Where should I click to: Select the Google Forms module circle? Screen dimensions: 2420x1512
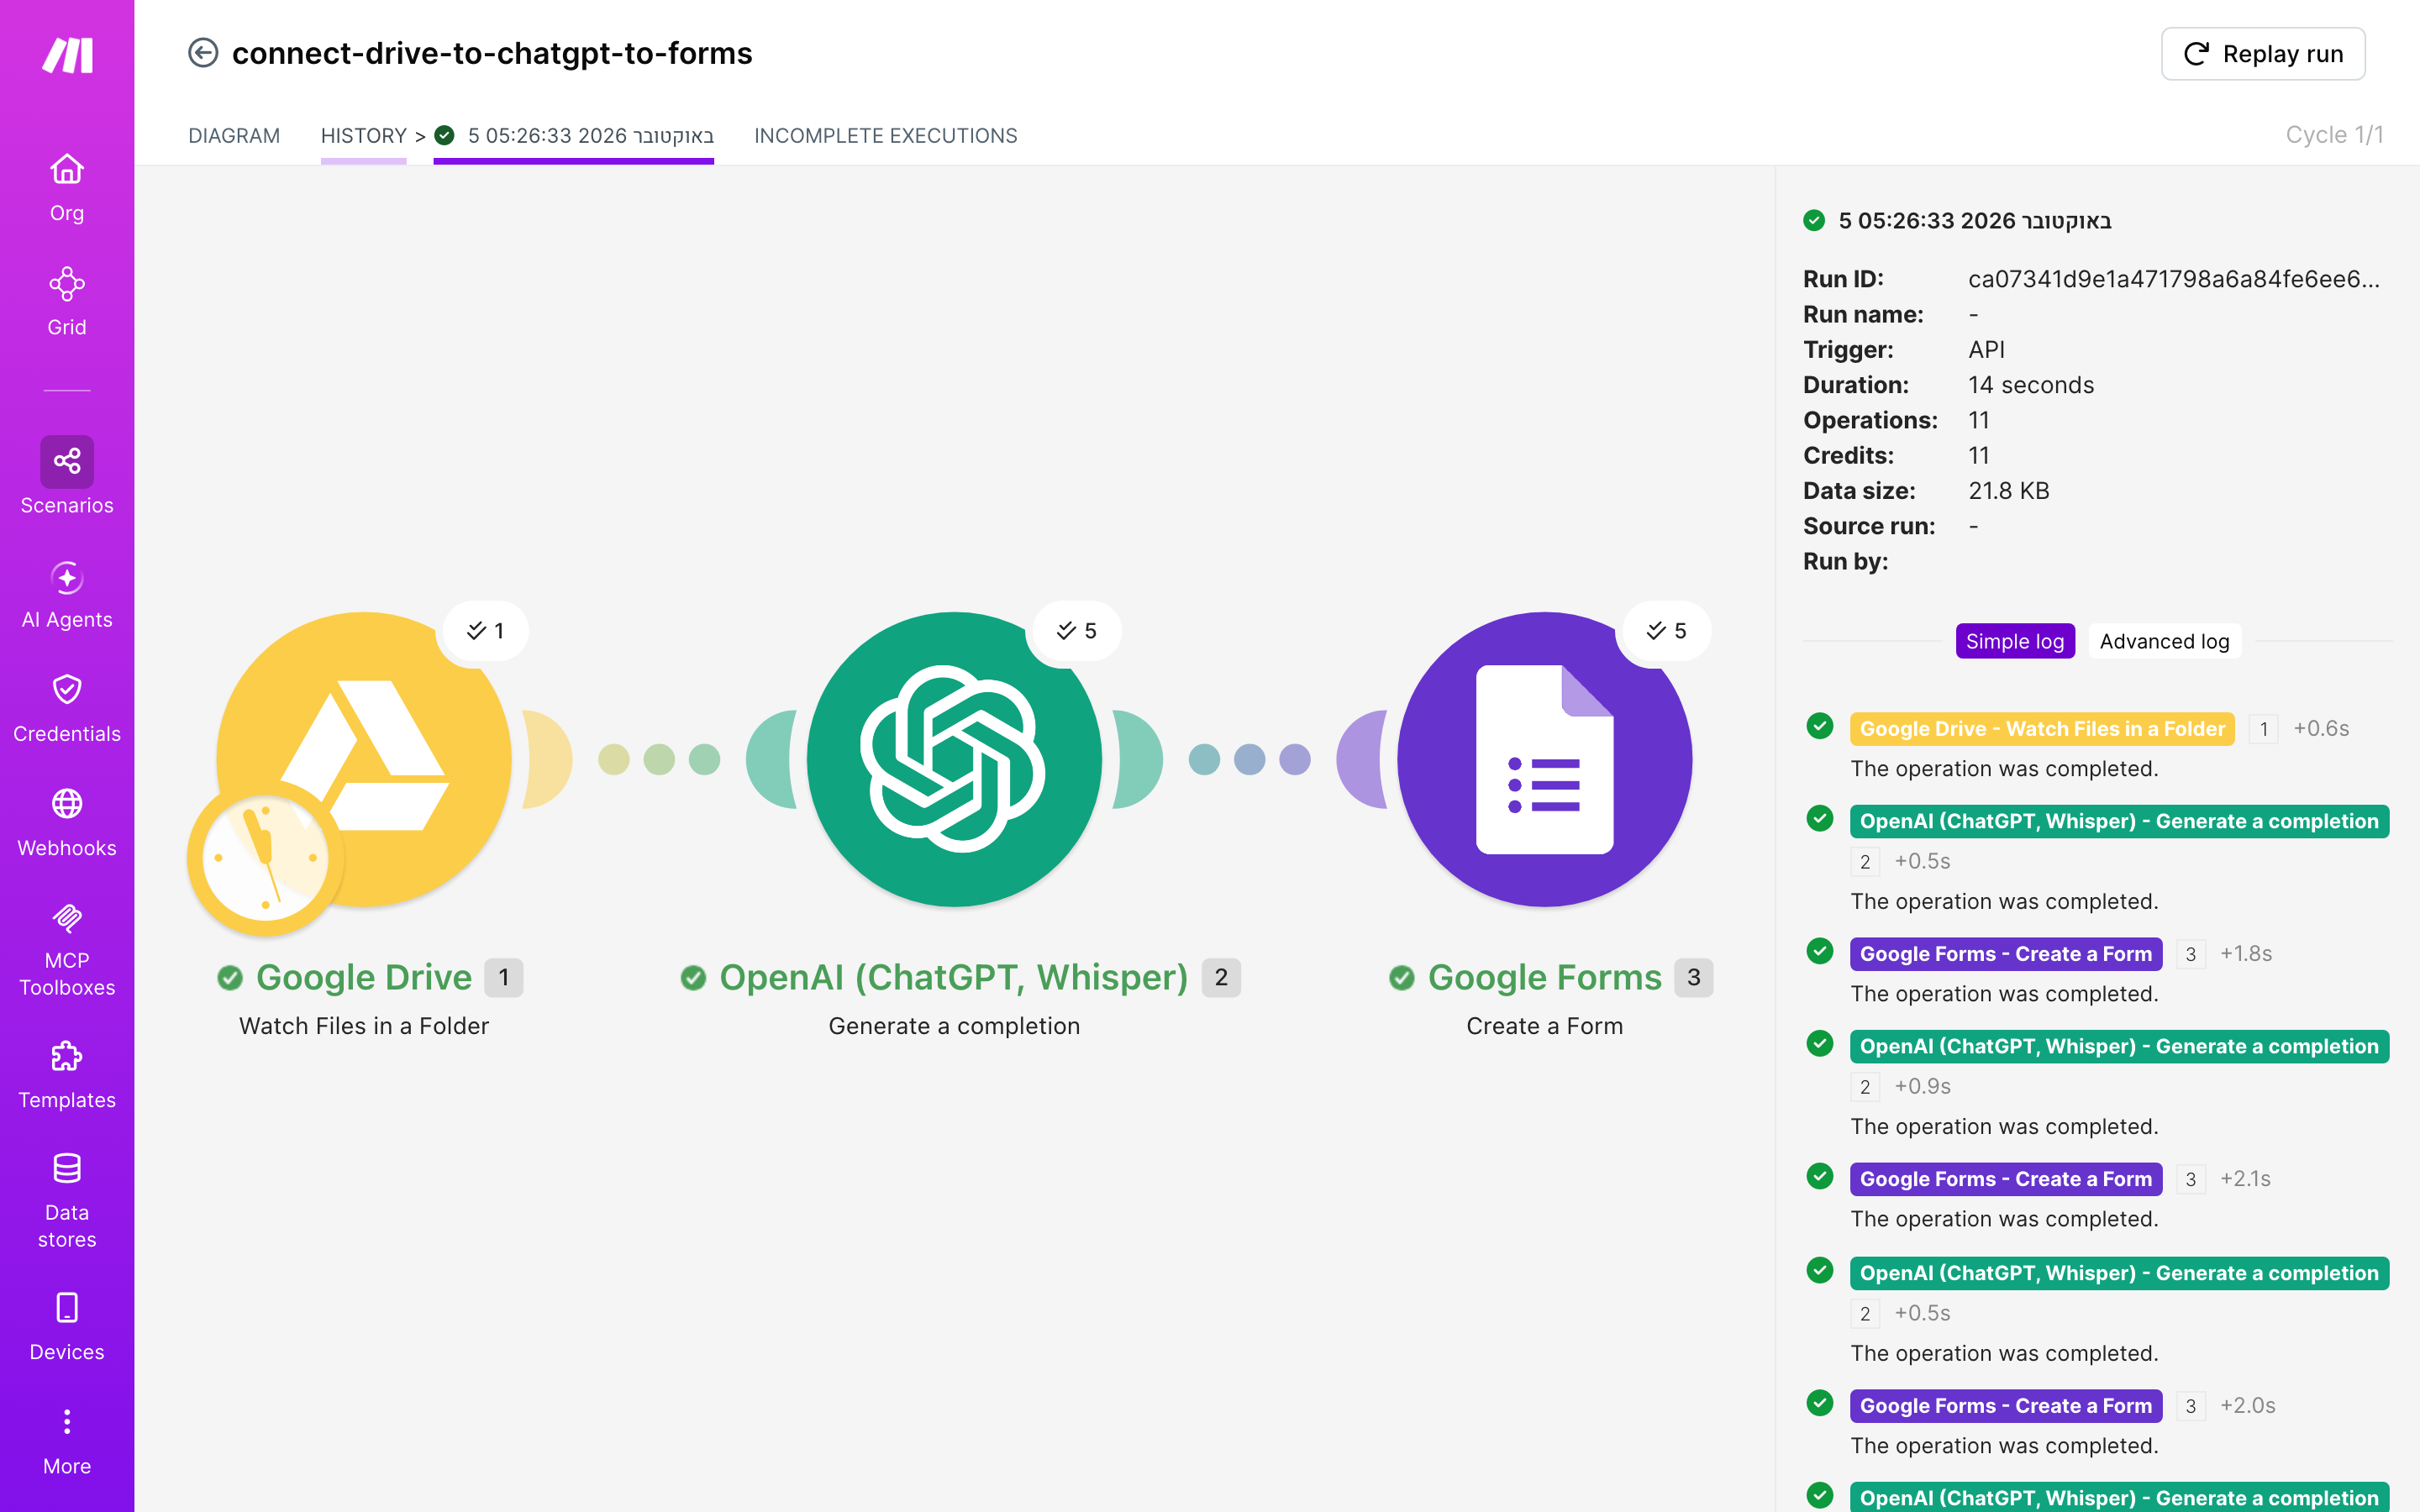1544,759
